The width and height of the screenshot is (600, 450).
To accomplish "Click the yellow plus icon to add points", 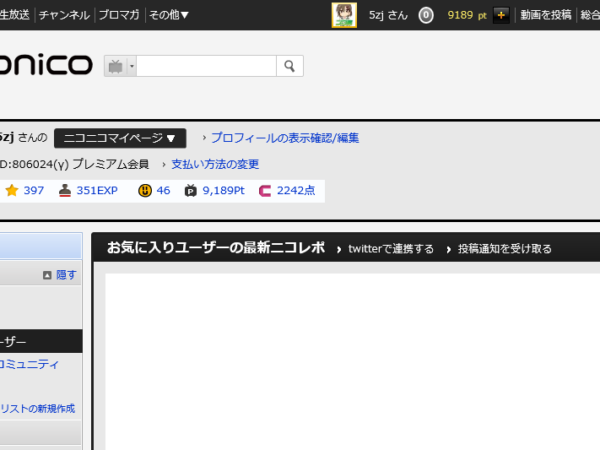I will pyautogui.click(x=501, y=15).
